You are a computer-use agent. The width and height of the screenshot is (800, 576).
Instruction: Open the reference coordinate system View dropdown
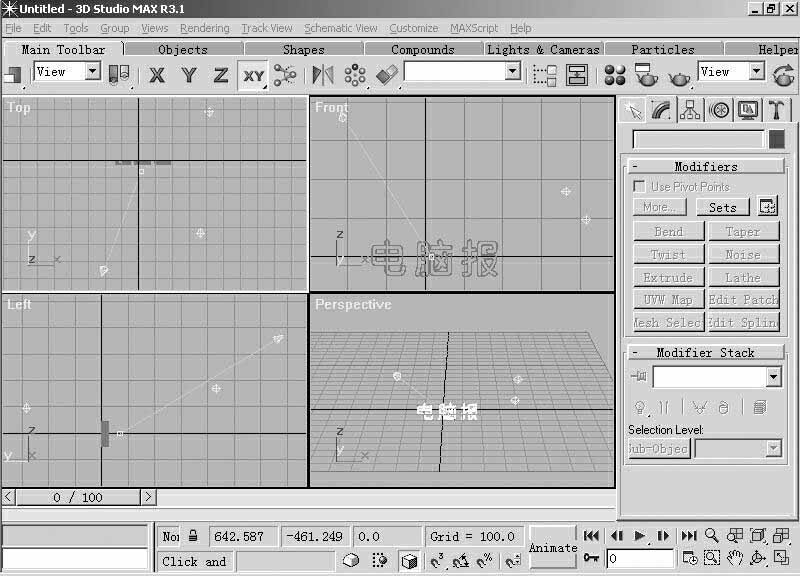click(67, 72)
